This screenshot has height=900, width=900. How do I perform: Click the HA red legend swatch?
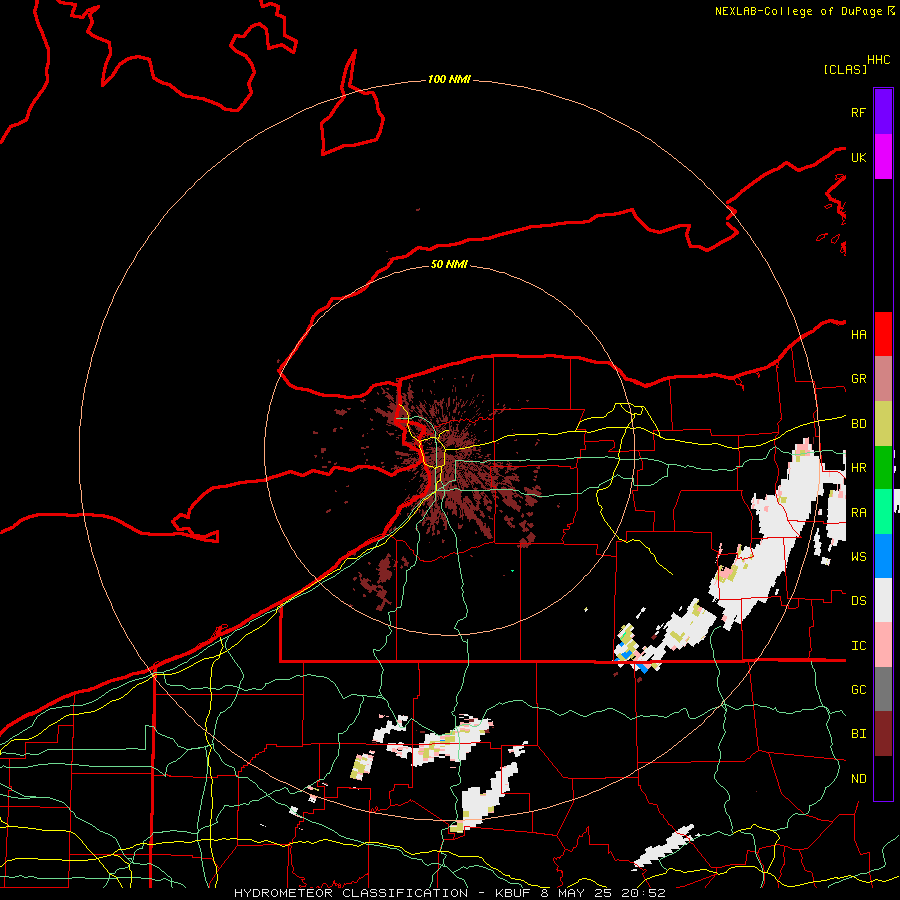tap(883, 334)
